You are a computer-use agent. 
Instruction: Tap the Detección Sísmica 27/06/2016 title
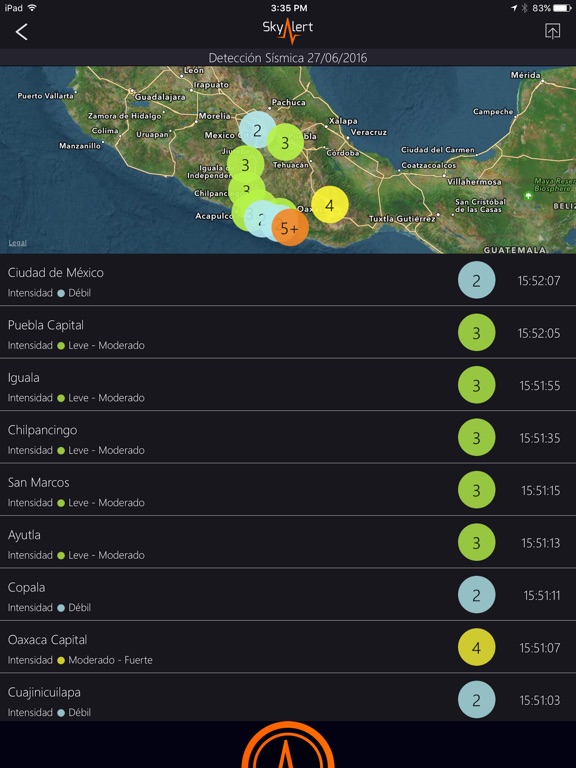(x=288, y=58)
